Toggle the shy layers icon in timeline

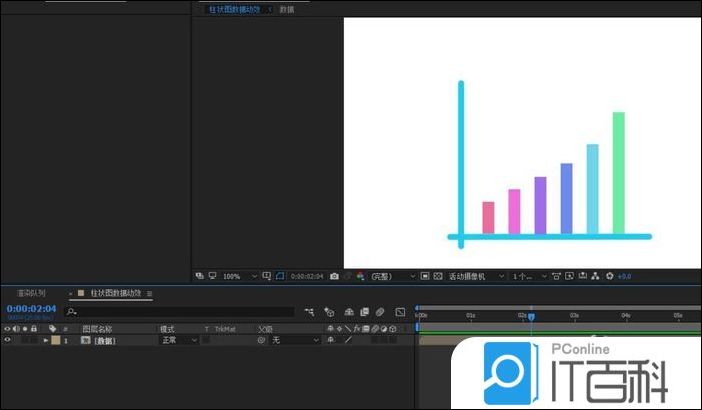pos(348,312)
